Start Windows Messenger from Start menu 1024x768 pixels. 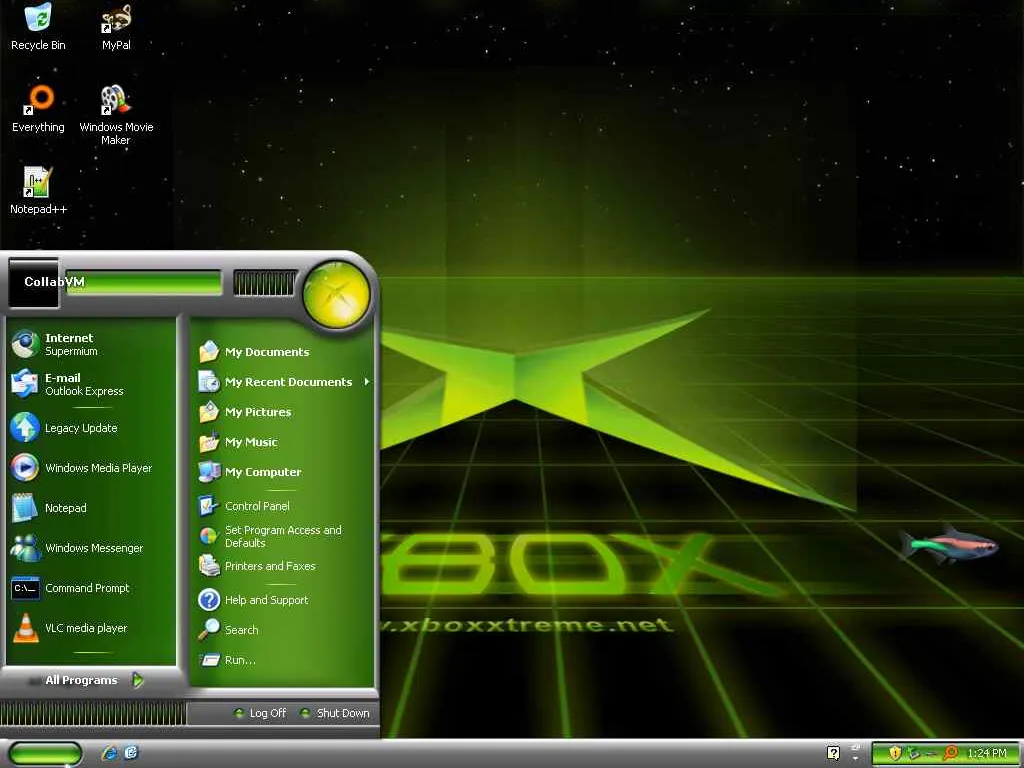pos(91,548)
